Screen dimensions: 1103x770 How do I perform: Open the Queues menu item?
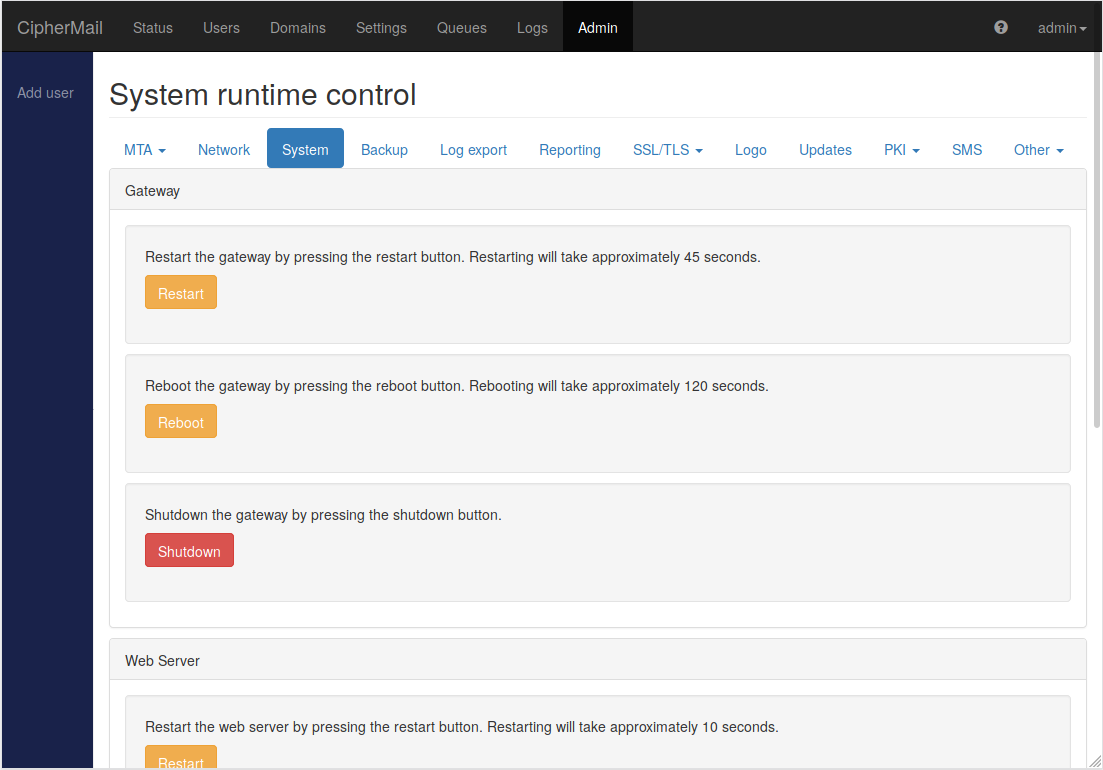[x=461, y=28]
